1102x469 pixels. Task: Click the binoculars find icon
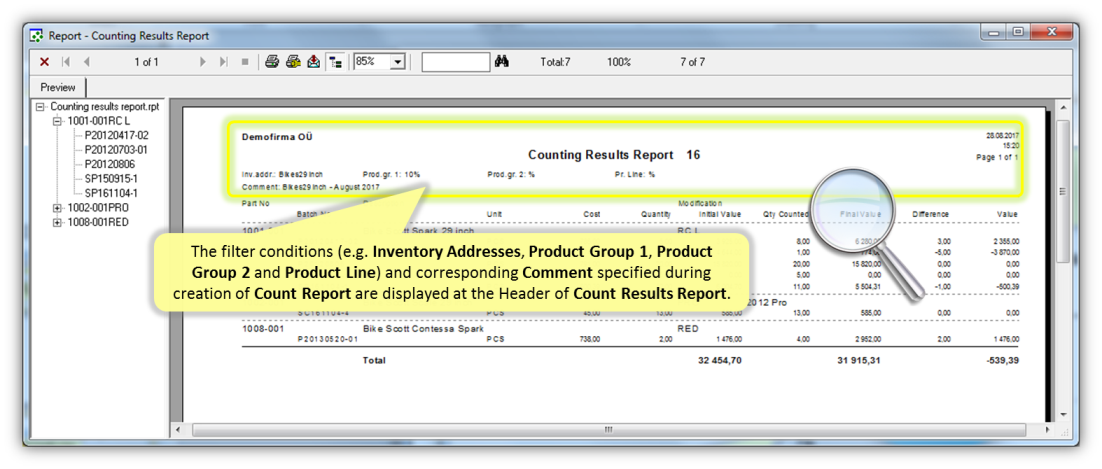click(x=502, y=62)
